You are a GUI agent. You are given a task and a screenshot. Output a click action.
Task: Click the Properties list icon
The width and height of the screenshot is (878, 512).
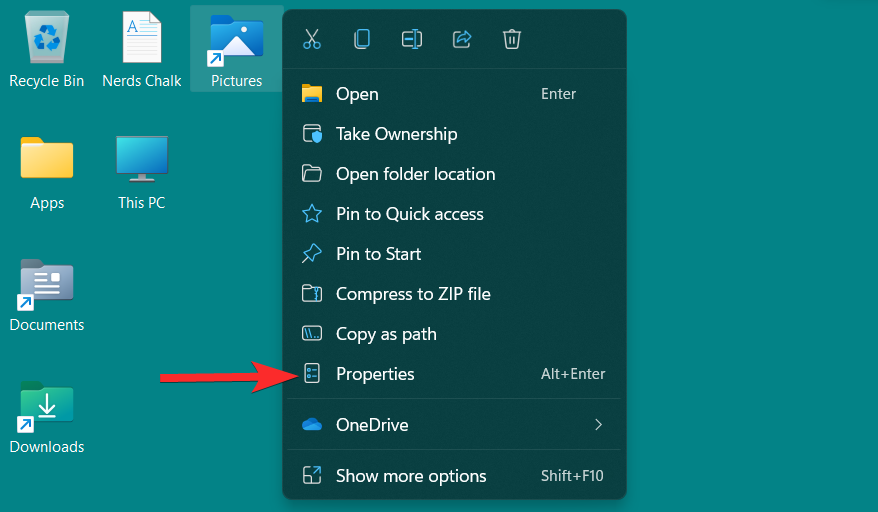(312, 374)
